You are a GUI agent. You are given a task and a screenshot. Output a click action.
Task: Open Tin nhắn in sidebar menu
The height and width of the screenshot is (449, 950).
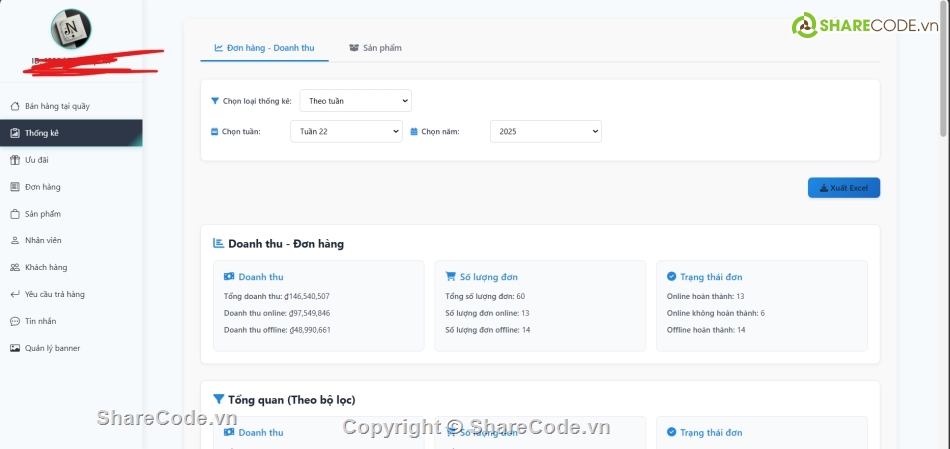(x=71, y=321)
